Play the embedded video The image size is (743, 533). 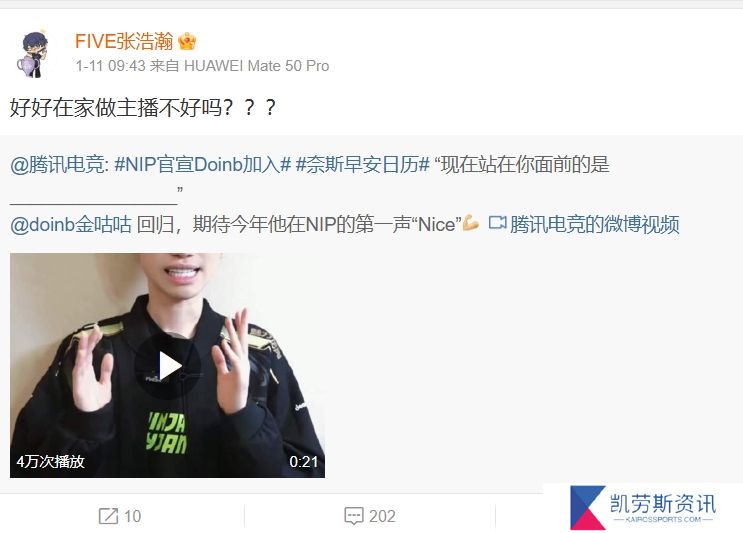coord(168,366)
